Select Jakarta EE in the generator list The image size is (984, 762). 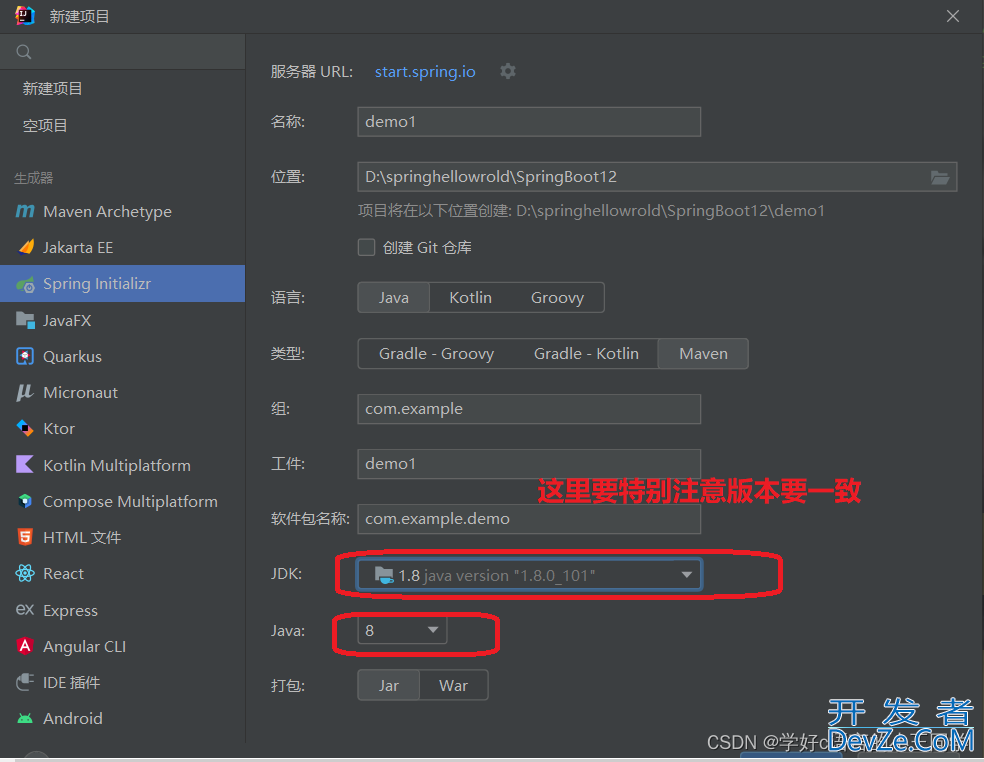122,247
